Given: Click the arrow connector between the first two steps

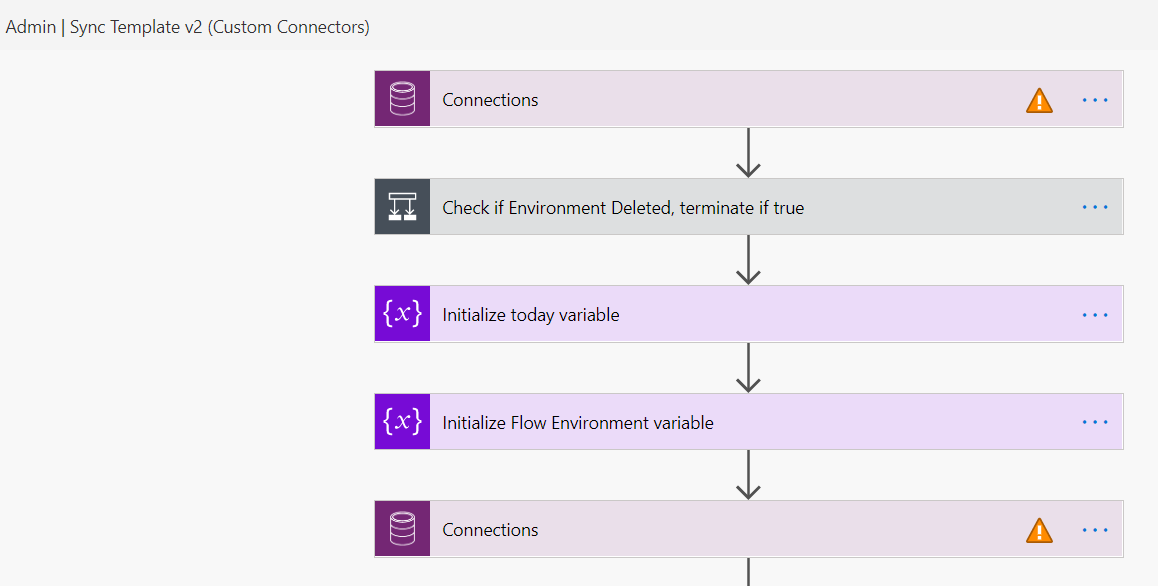Looking at the screenshot, I should [x=747, y=153].
